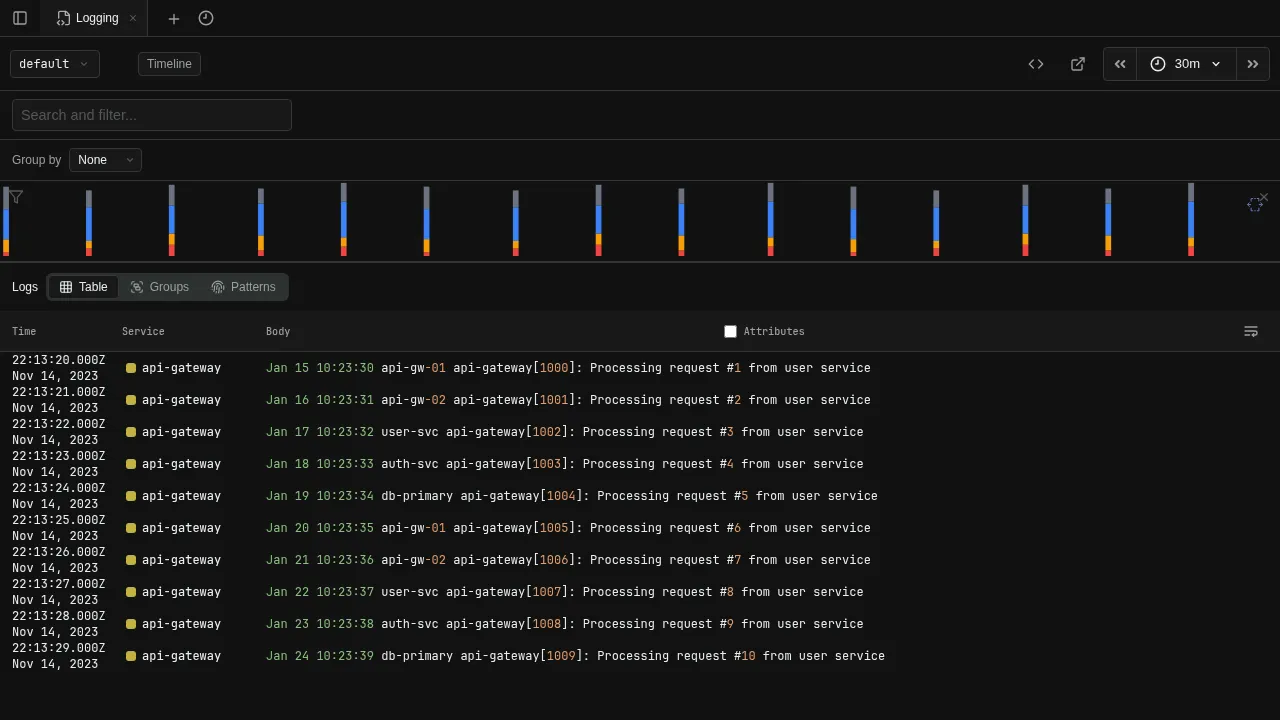Click the Search and filter input field

click(x=152, y=115)
